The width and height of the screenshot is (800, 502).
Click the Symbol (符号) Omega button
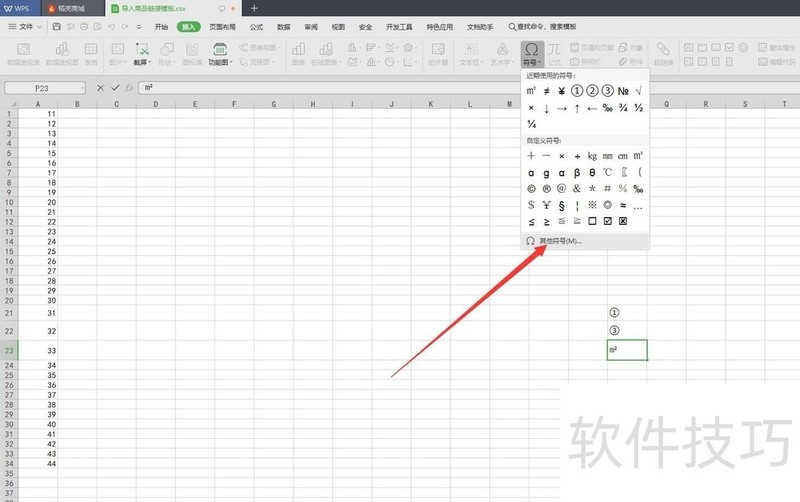[x=532, y=54]
